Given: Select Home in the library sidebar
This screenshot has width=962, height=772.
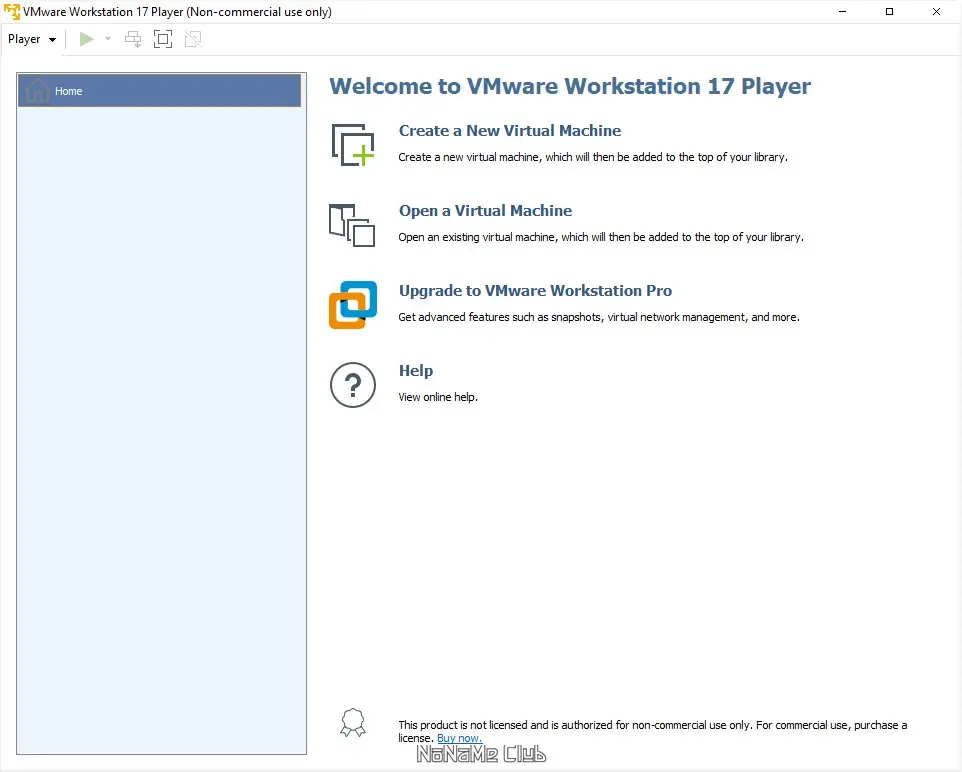Looking at the screenshot, I should click(160, 91).
